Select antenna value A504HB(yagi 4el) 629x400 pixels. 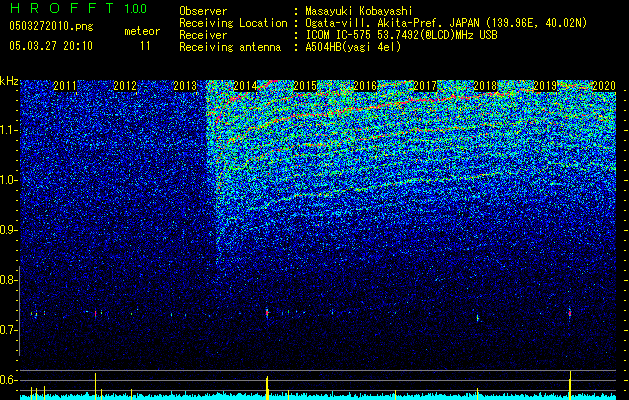(x=353, y=47)
